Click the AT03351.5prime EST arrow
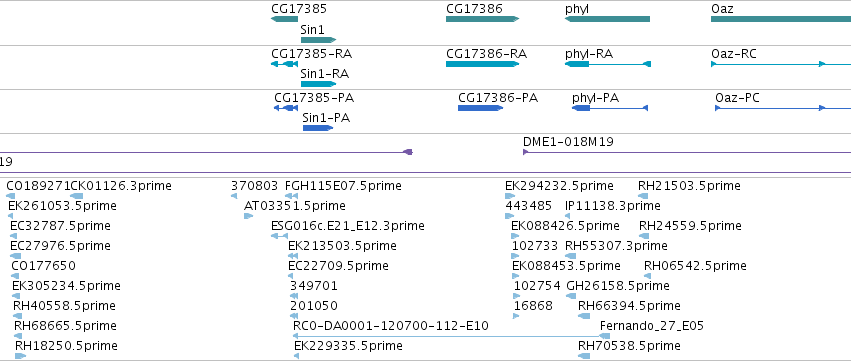The height and width of the screenshot is (361, 851). 249,216
